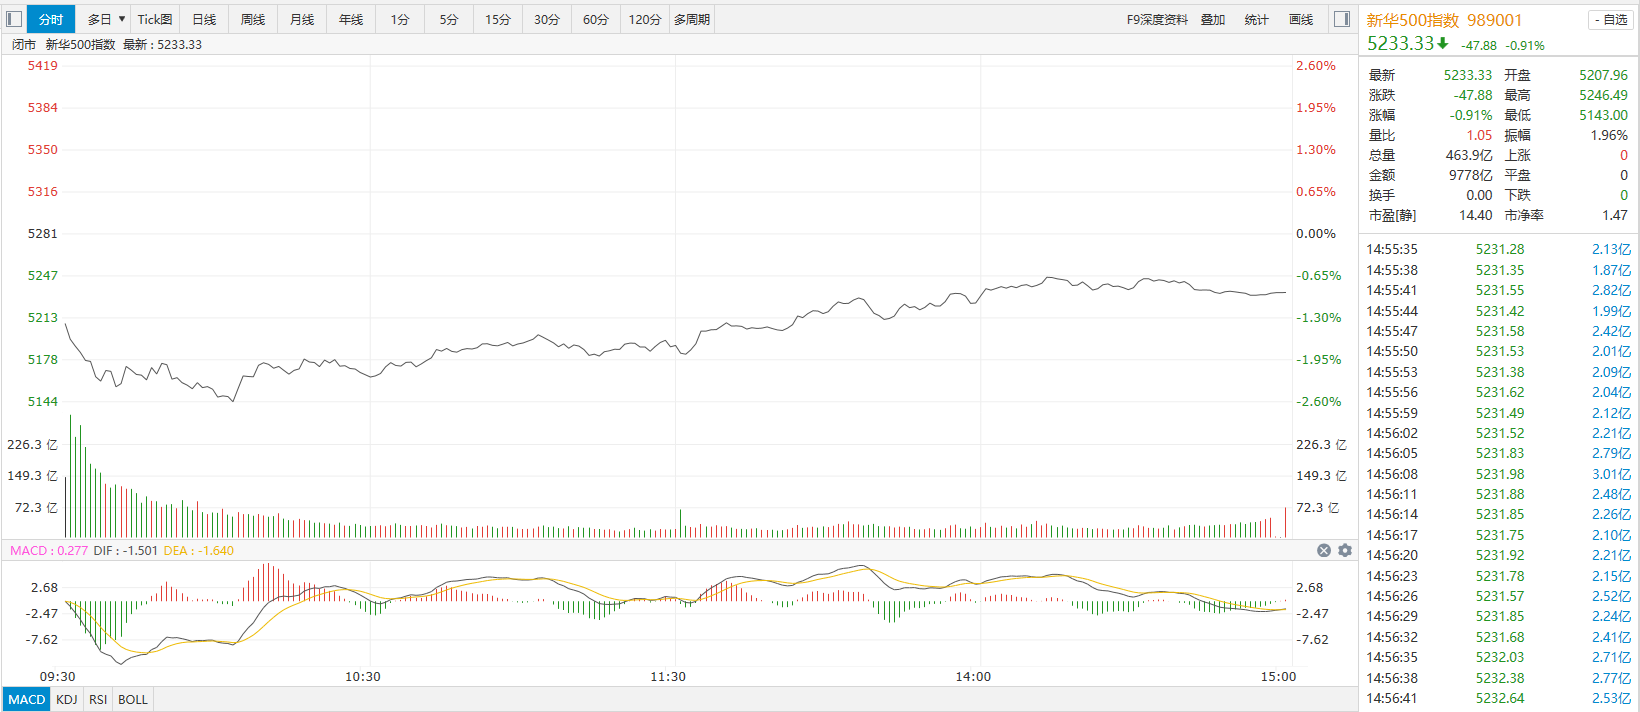
Task: Switch indicator to KDJ
Action: point(67,699)
